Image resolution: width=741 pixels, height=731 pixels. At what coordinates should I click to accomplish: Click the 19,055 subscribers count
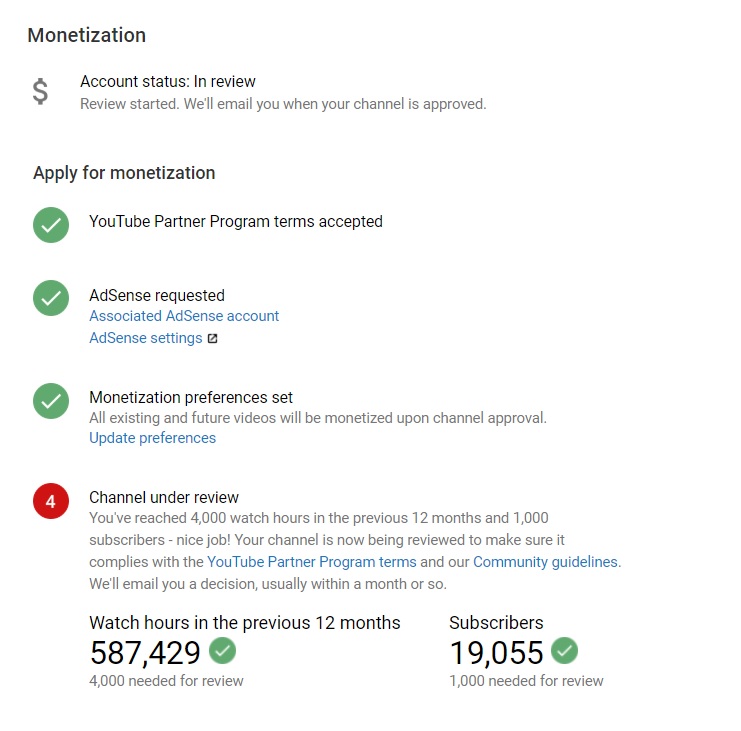tap(497, 653)
